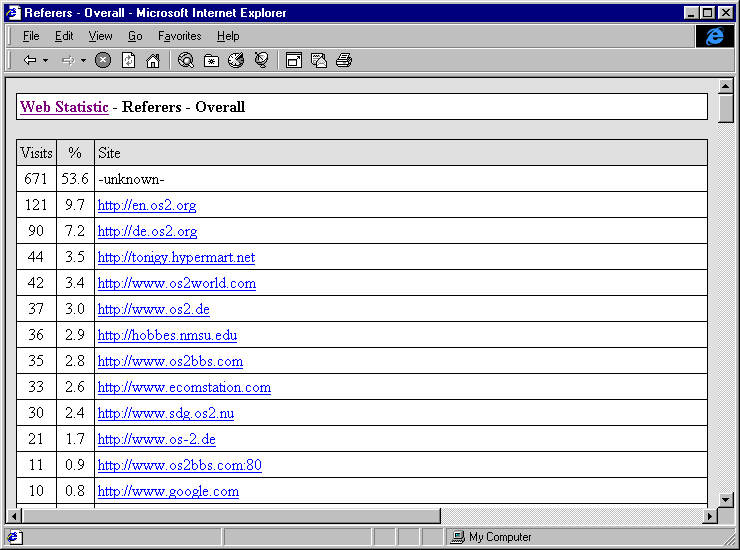740x550 pixels.
Task: Click the Visits column header
Action: [x=36, y=153]
